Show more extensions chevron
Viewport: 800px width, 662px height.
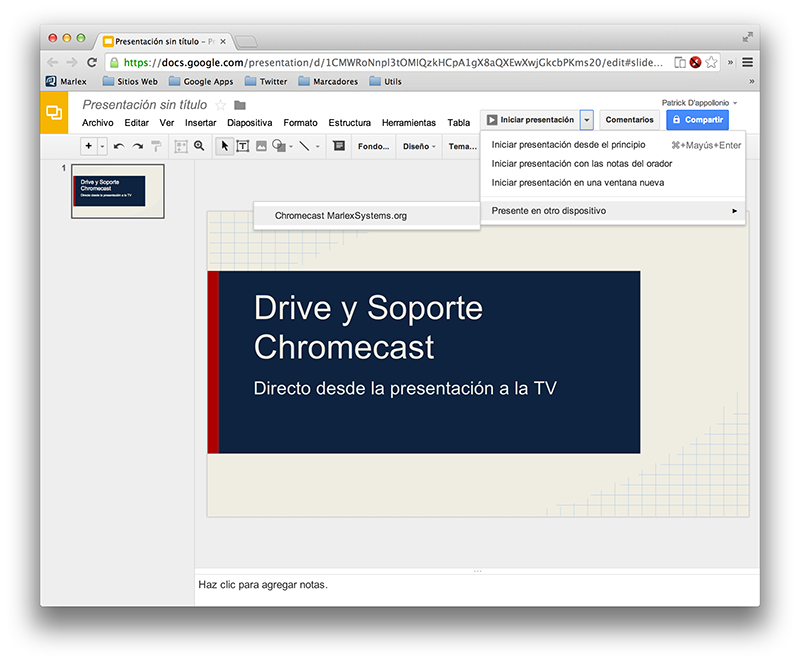coord(730,62)
